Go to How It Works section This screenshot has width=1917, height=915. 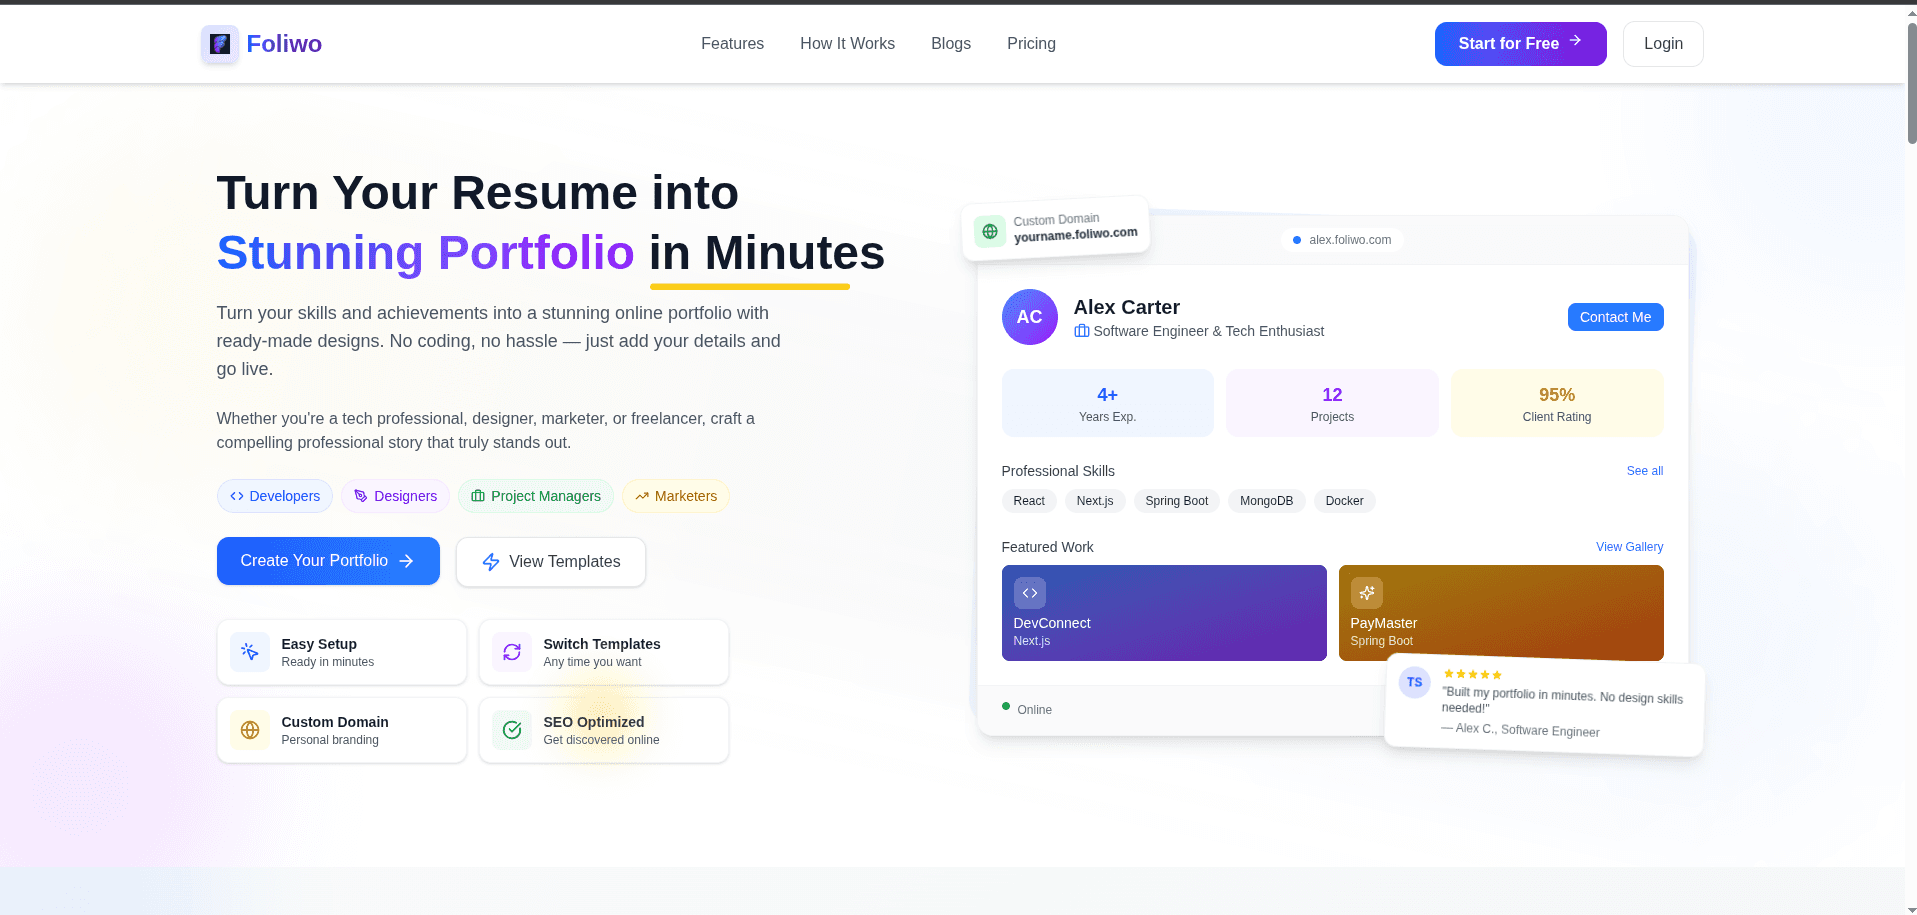(x=847, y=44)
